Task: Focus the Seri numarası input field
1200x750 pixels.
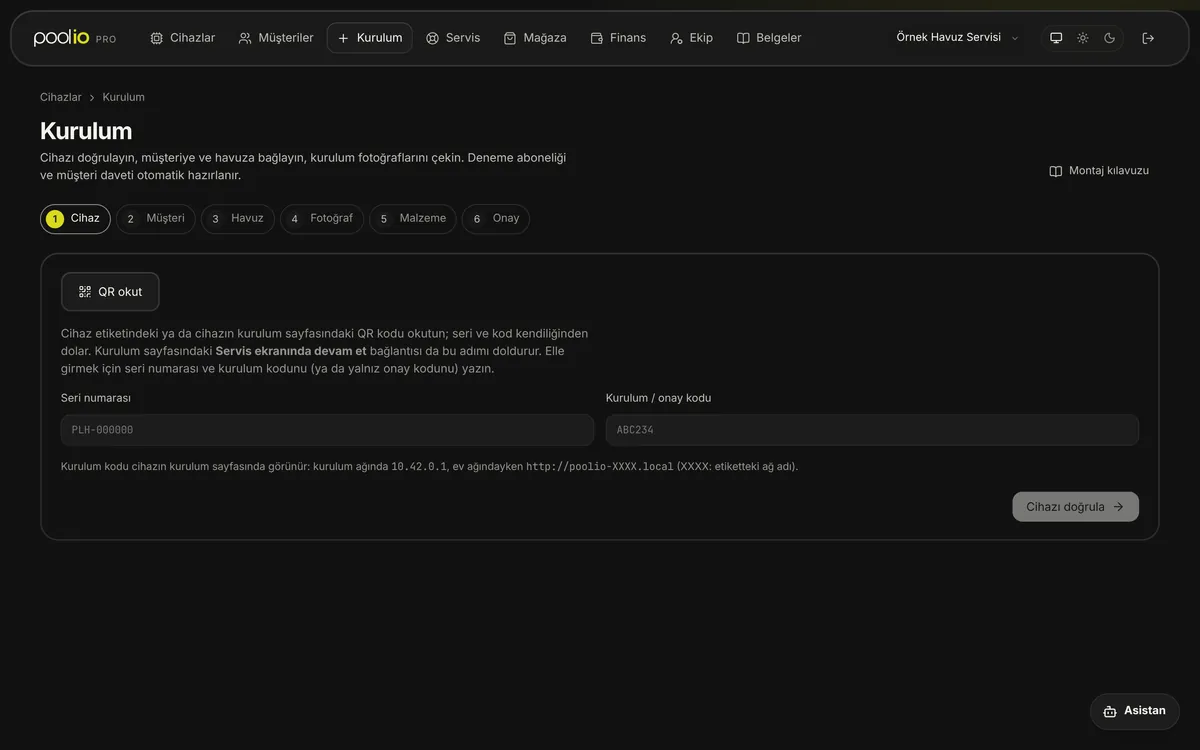Action: 327,430
